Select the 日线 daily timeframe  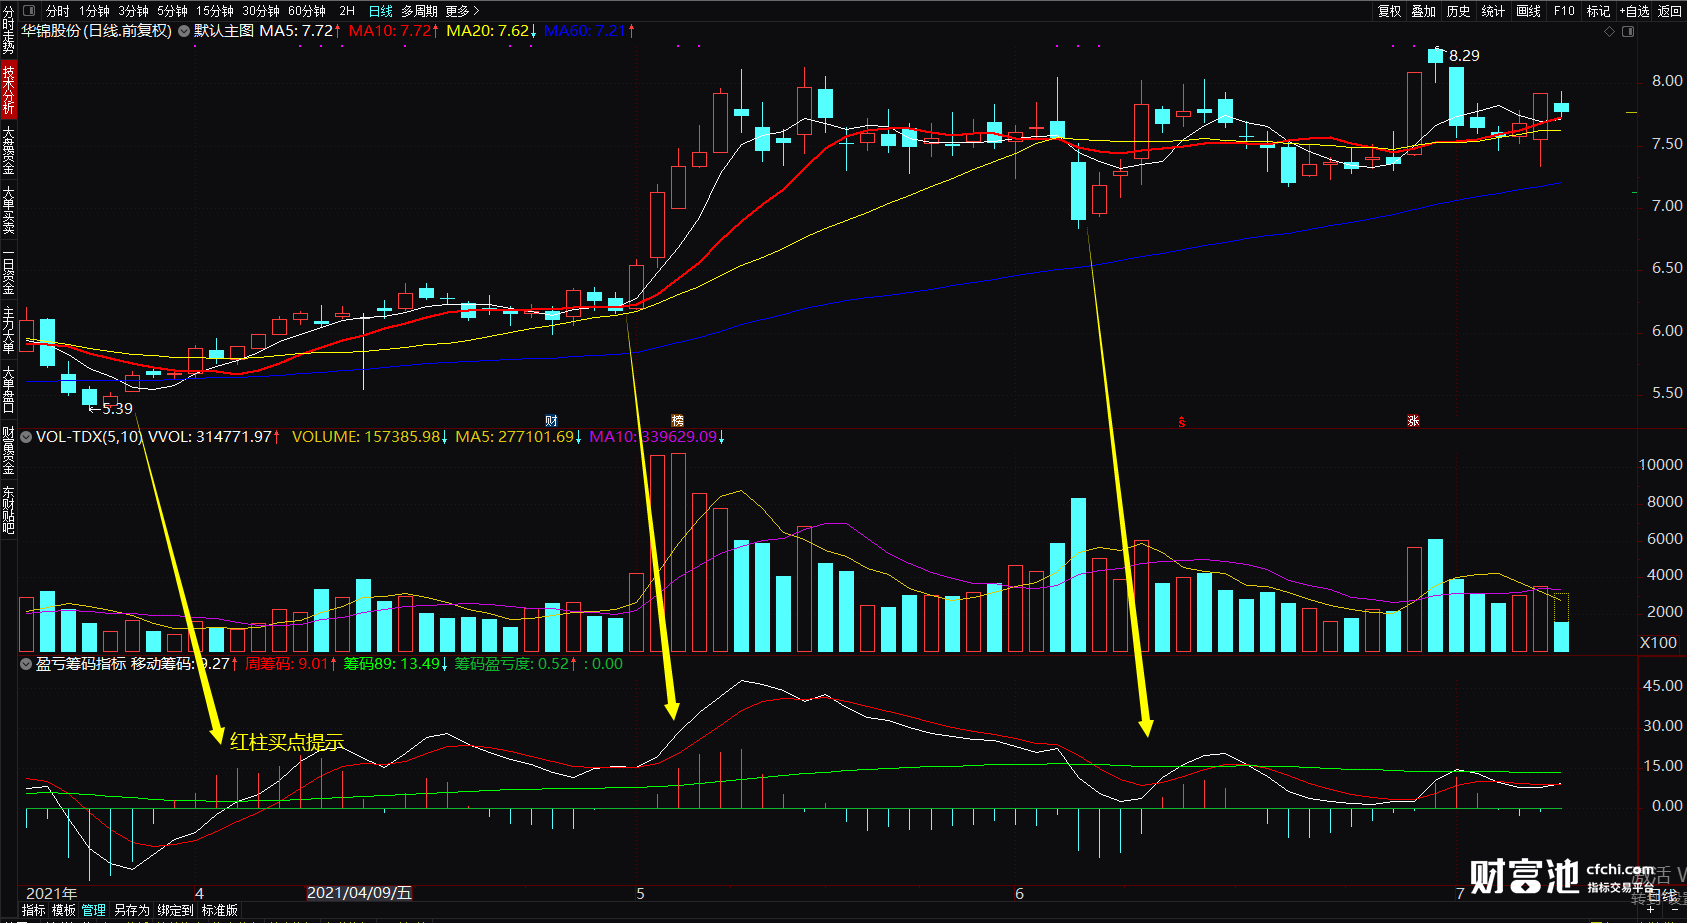pyautogui.click(x=381, y=11)
